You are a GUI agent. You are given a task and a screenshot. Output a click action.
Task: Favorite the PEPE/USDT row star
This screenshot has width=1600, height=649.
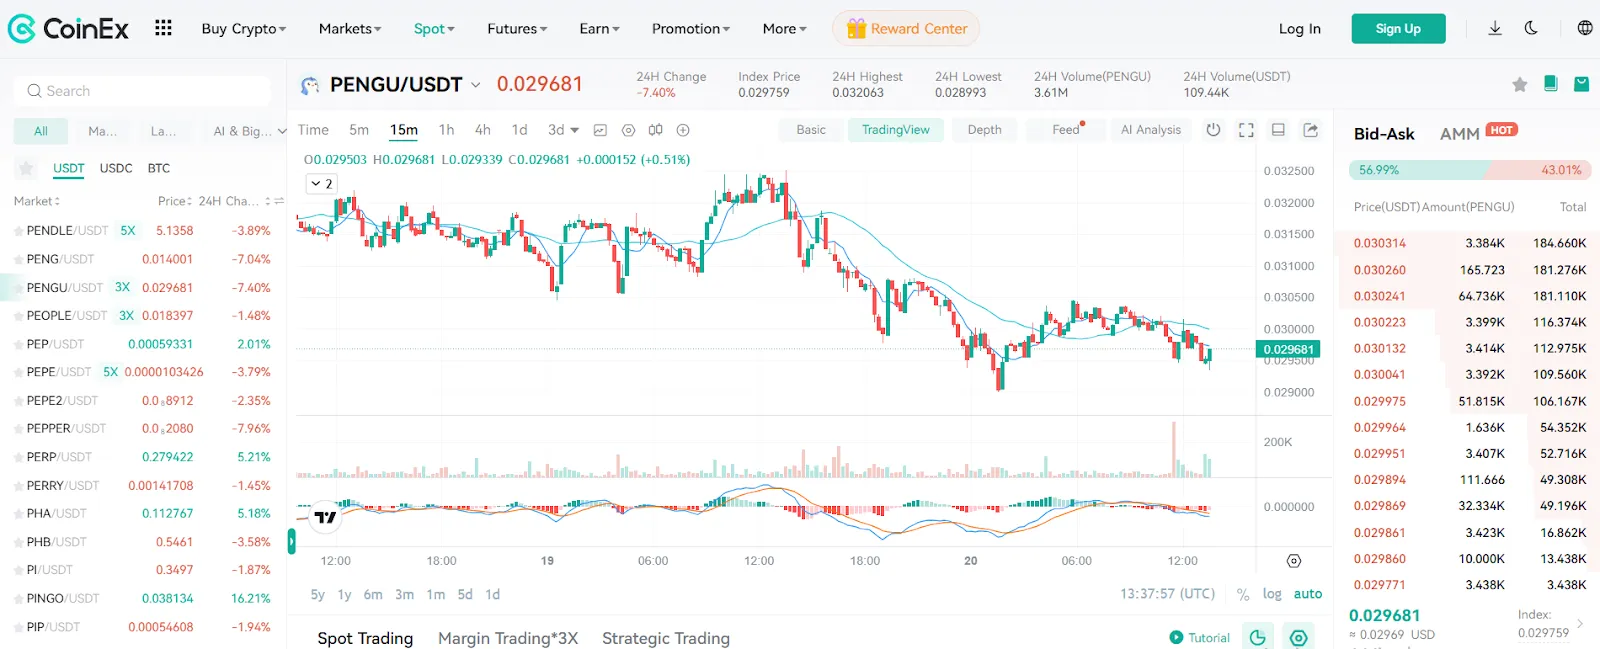point(18,372)
